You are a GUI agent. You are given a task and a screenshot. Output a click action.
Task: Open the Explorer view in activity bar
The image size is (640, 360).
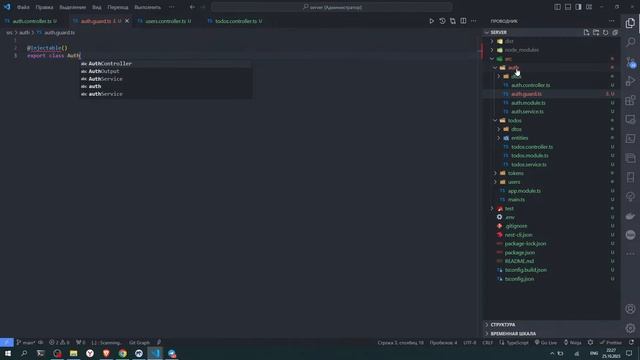tap(630, 23)
